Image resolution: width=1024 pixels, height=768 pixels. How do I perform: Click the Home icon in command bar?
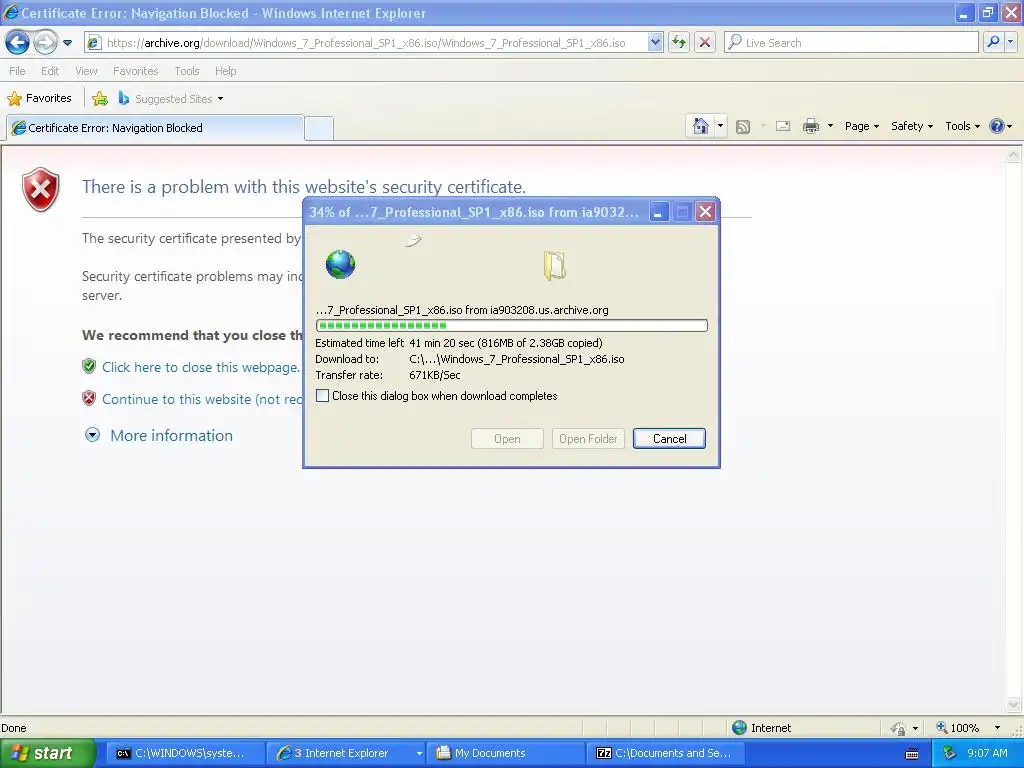(700, 126)
